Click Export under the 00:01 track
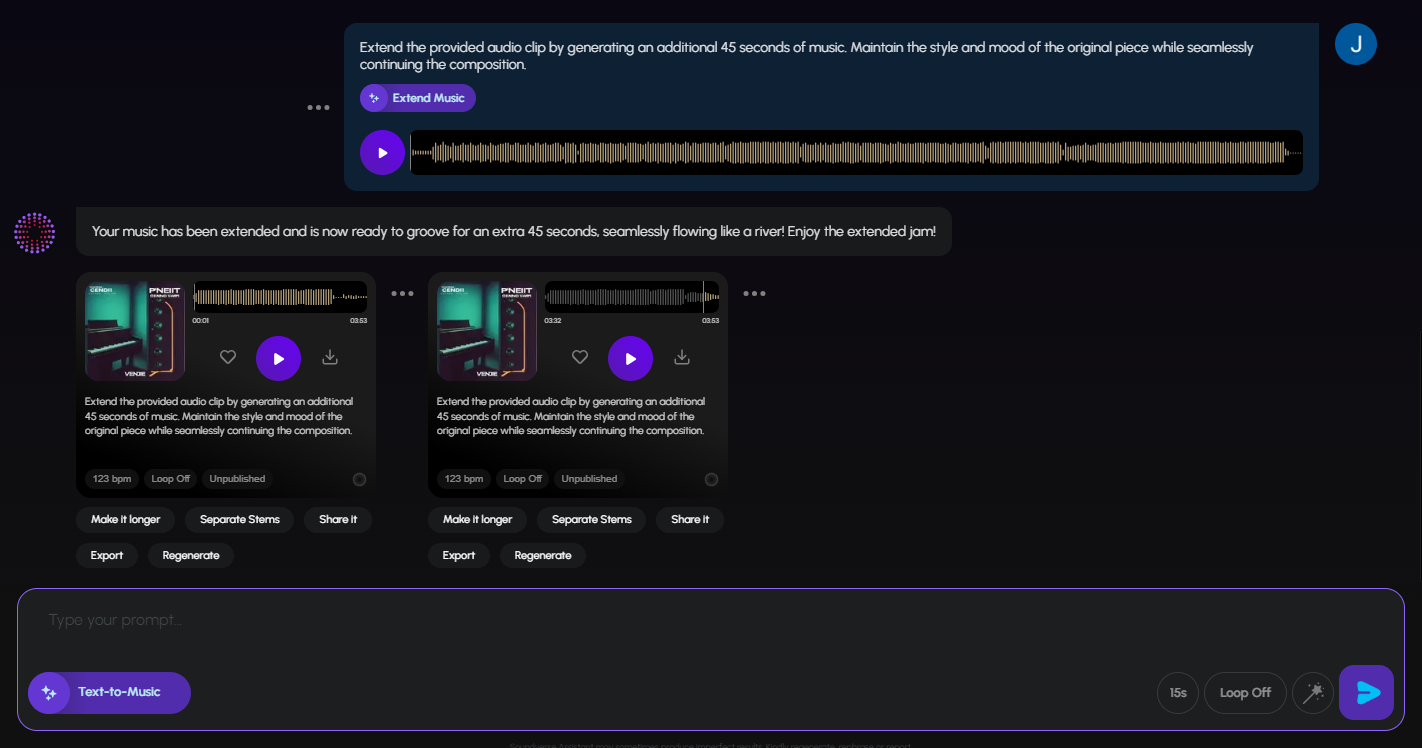Screen dimensions: 1422x748 click(107, 556)
